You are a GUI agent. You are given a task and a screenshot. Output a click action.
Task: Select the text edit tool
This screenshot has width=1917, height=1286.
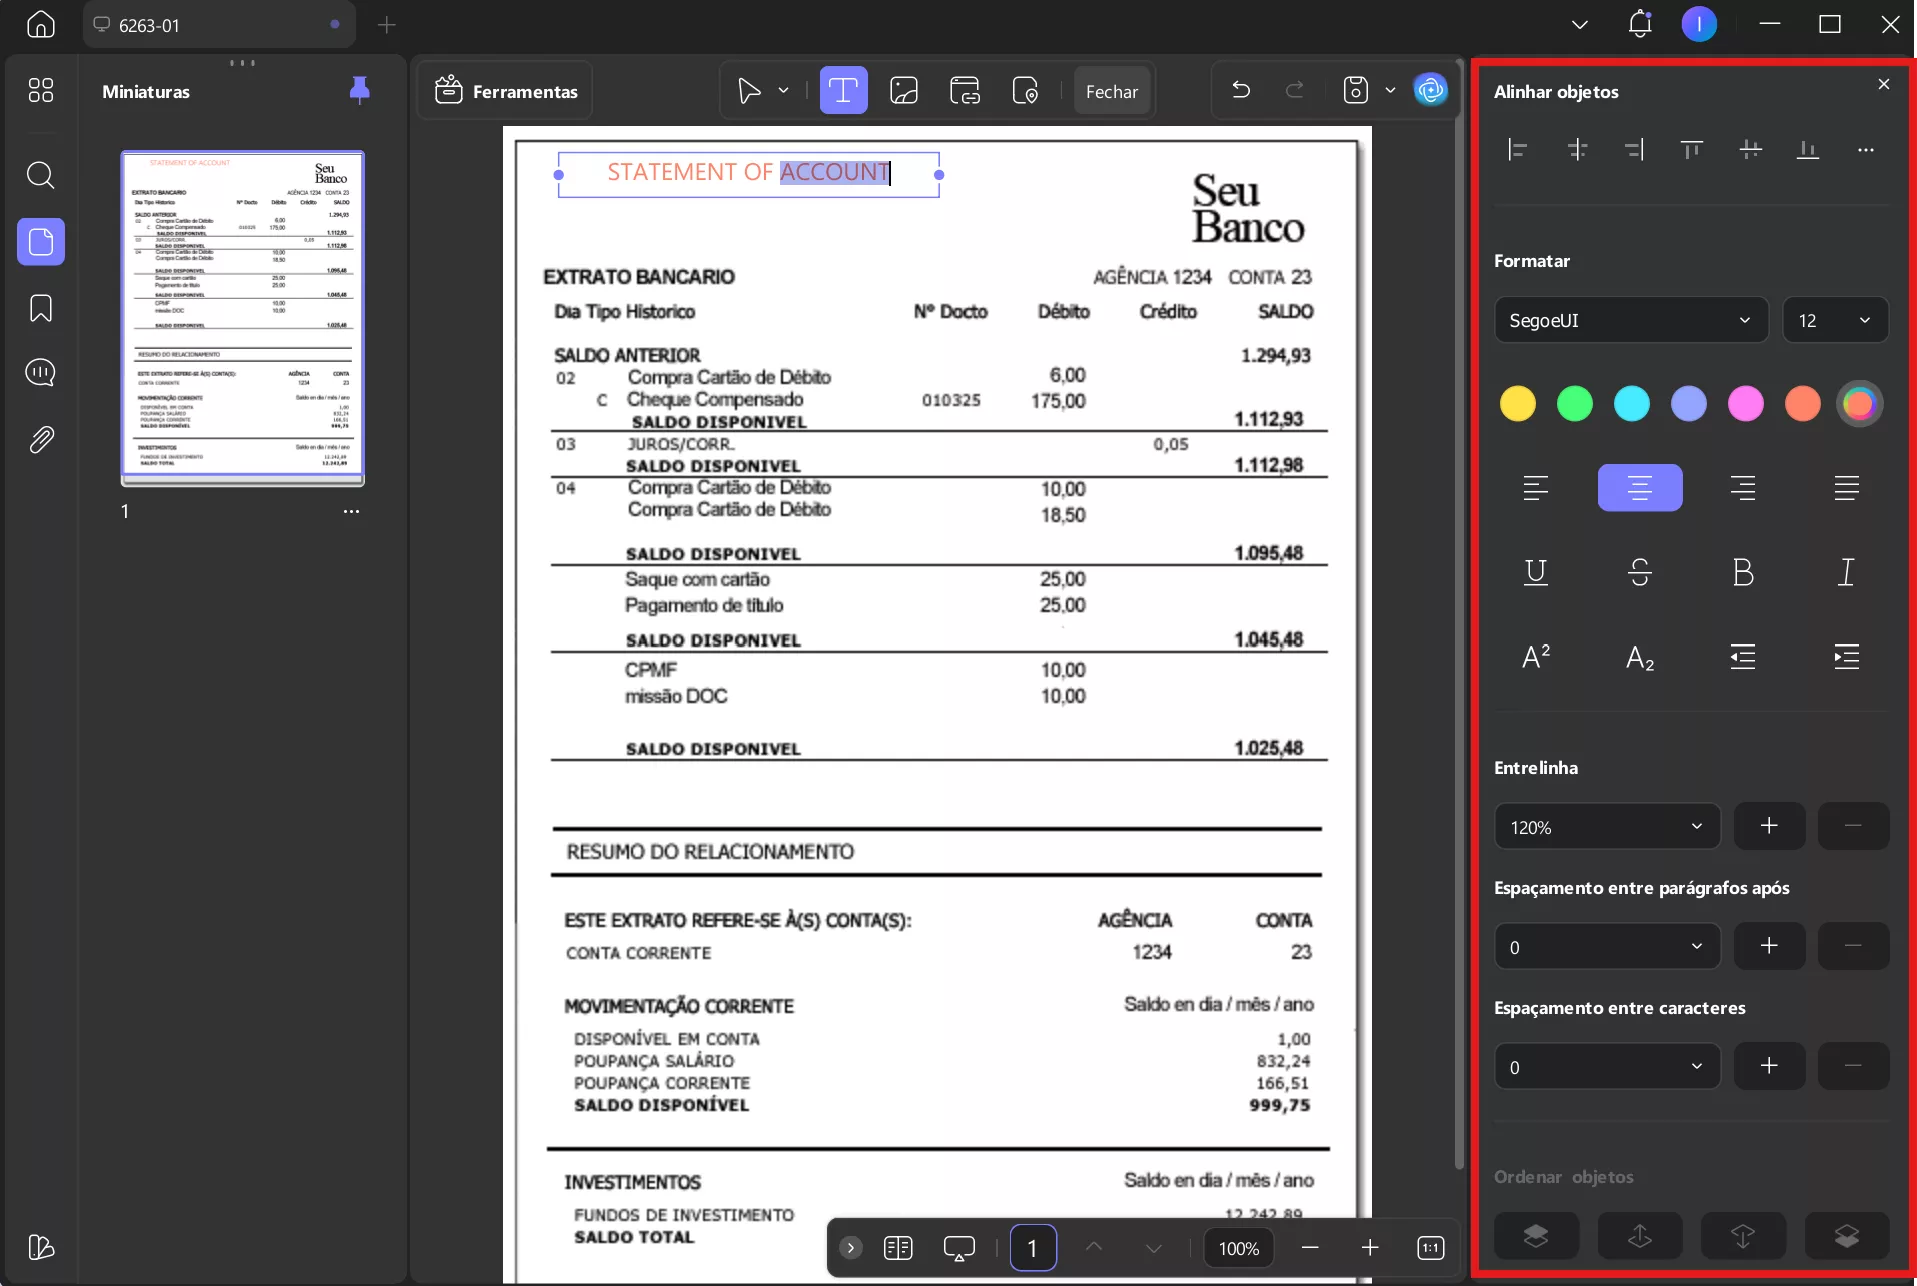click(x=843, y=91)
